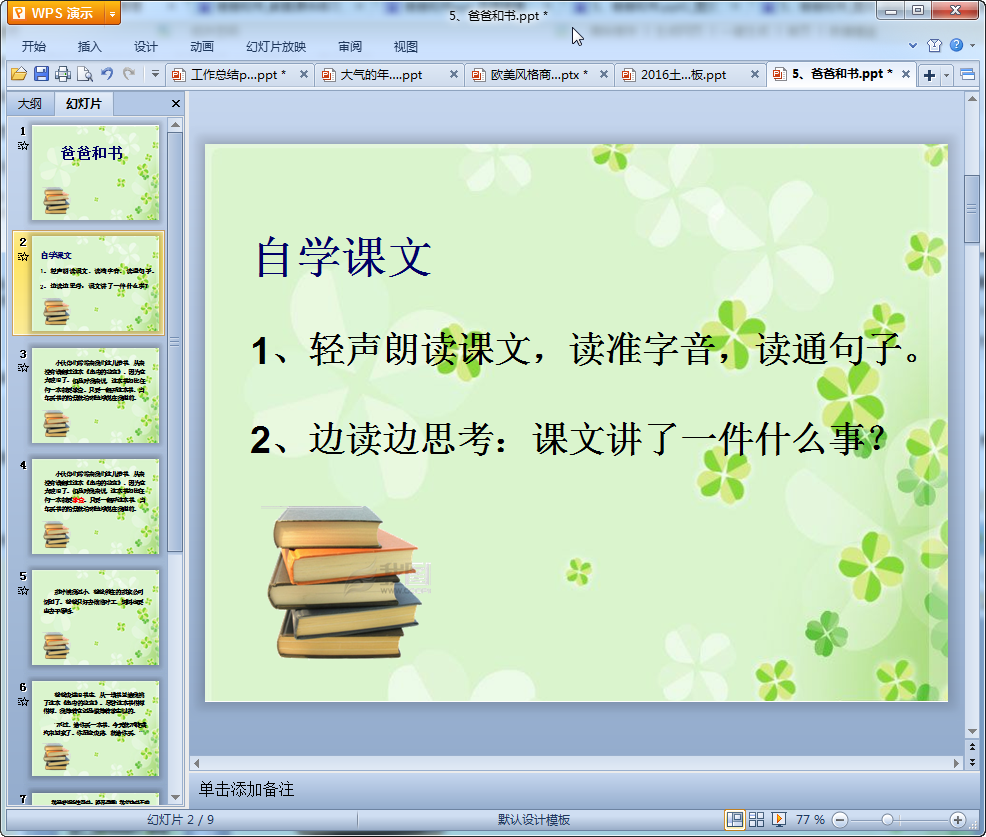Open the 插入 menu tab
Image resolution: width=986 pixels, height=837 pixels.
point(89,47)
